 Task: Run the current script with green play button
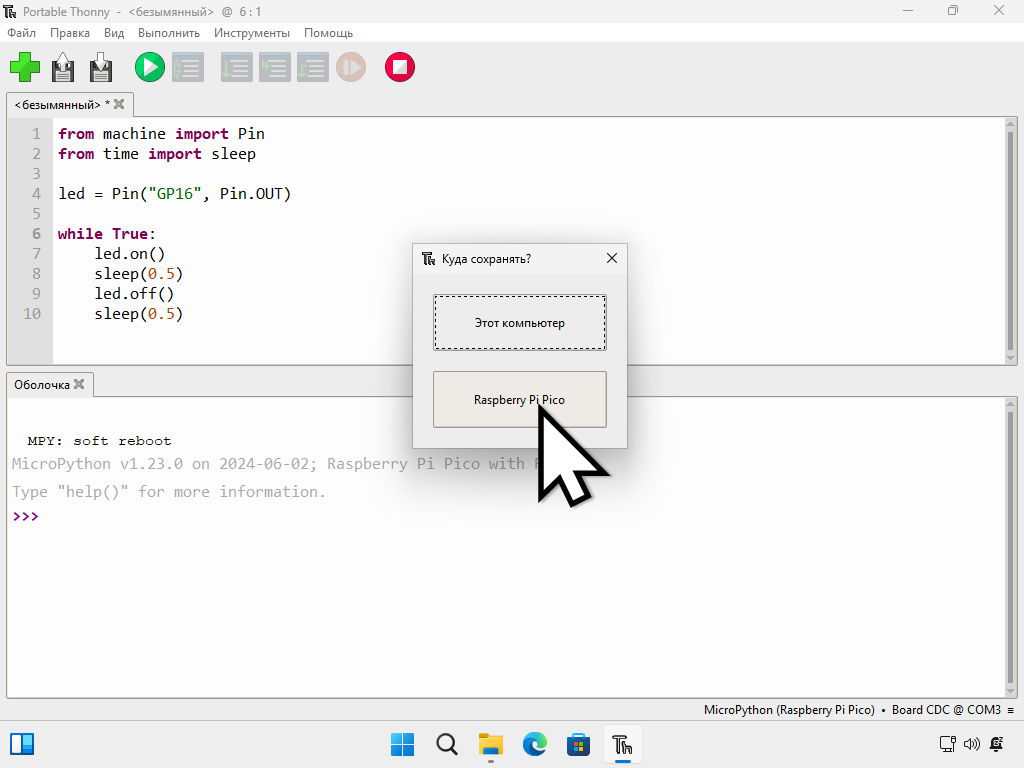[150, 67]
